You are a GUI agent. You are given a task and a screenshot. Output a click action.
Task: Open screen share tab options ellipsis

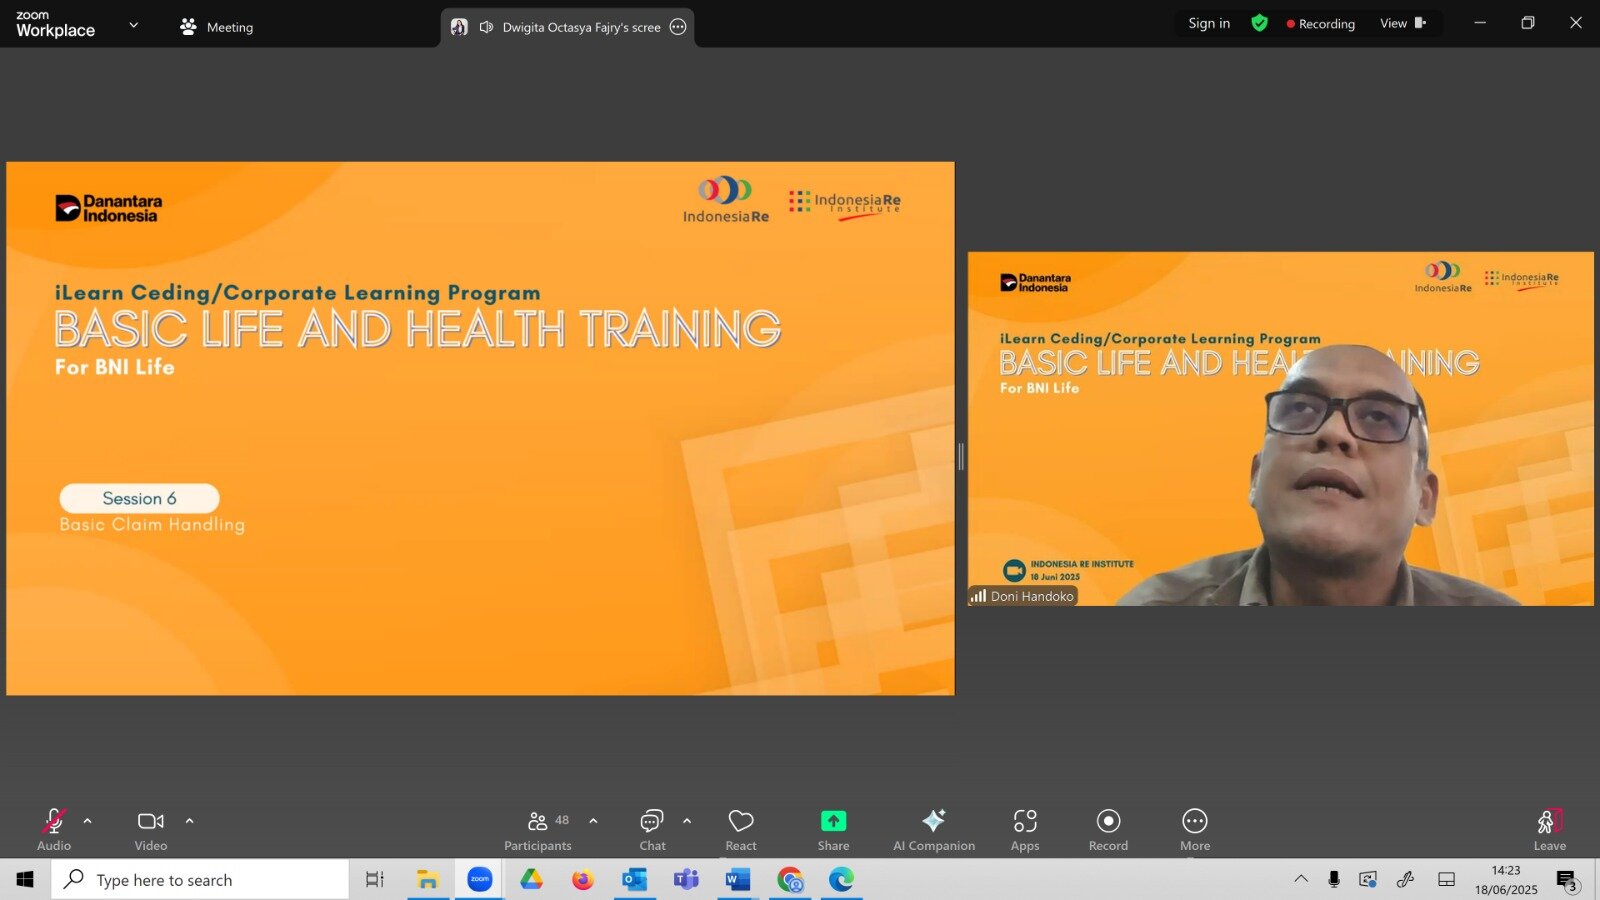tap(678, 27)
